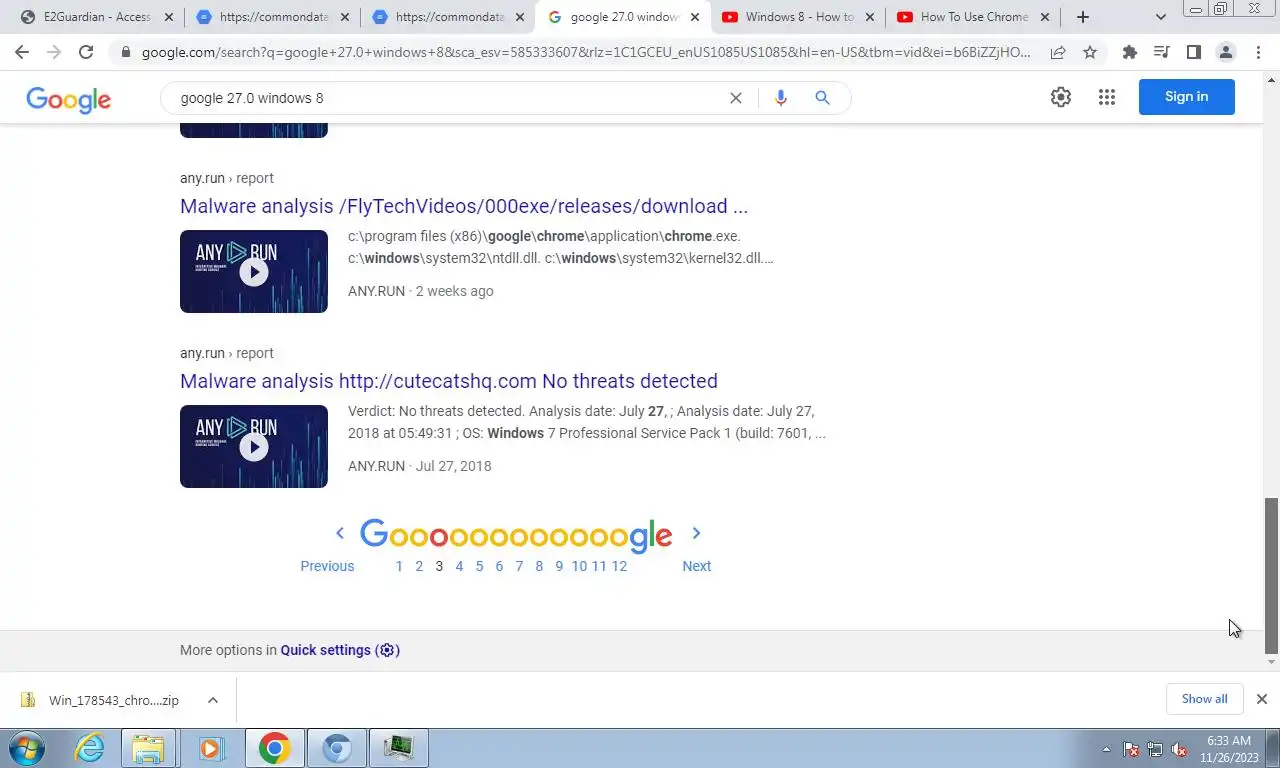Switch to Google Chrome in the taskbar

(x=274, y=748)
